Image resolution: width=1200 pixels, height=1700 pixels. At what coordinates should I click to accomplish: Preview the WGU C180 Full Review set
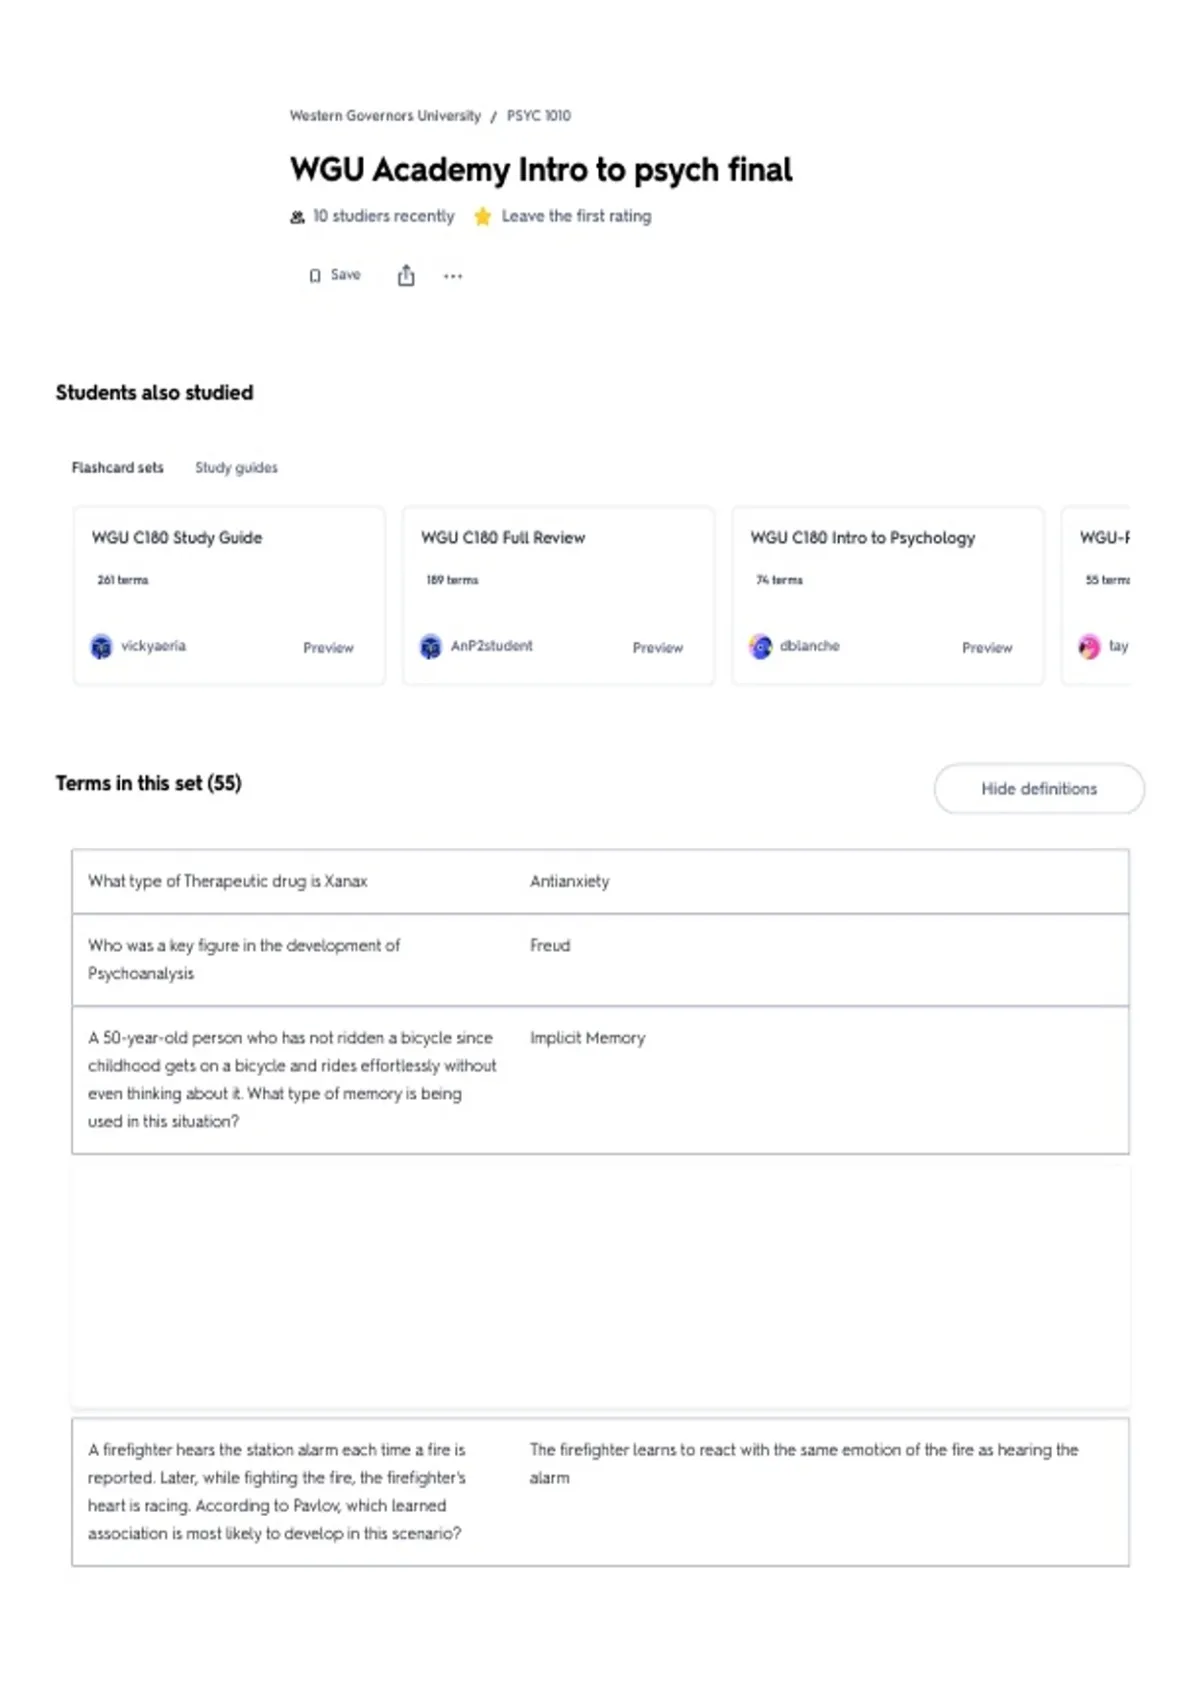pos(657,648)
